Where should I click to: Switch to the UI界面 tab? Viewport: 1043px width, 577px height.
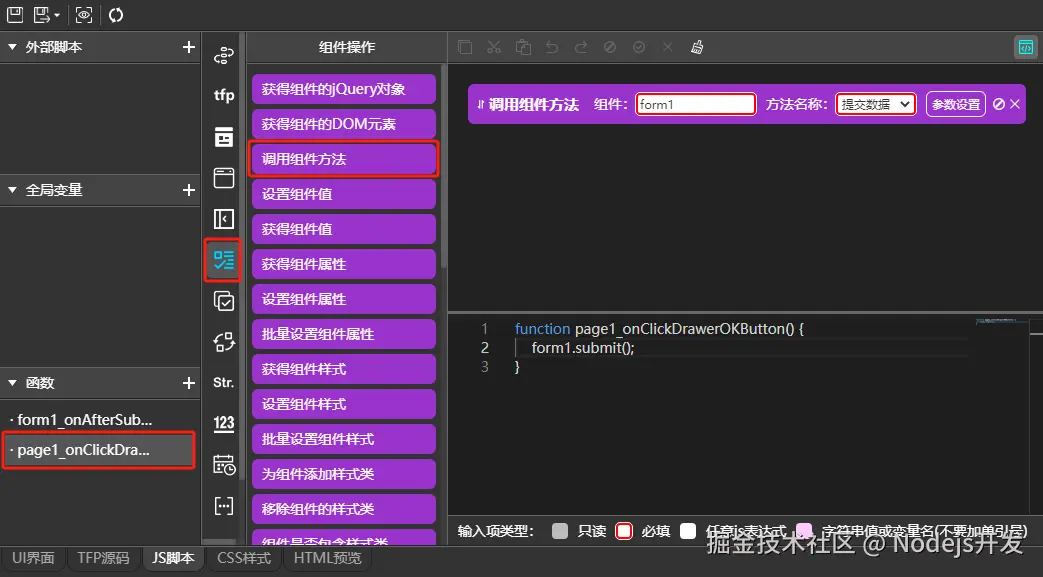(x=33, y=558)
